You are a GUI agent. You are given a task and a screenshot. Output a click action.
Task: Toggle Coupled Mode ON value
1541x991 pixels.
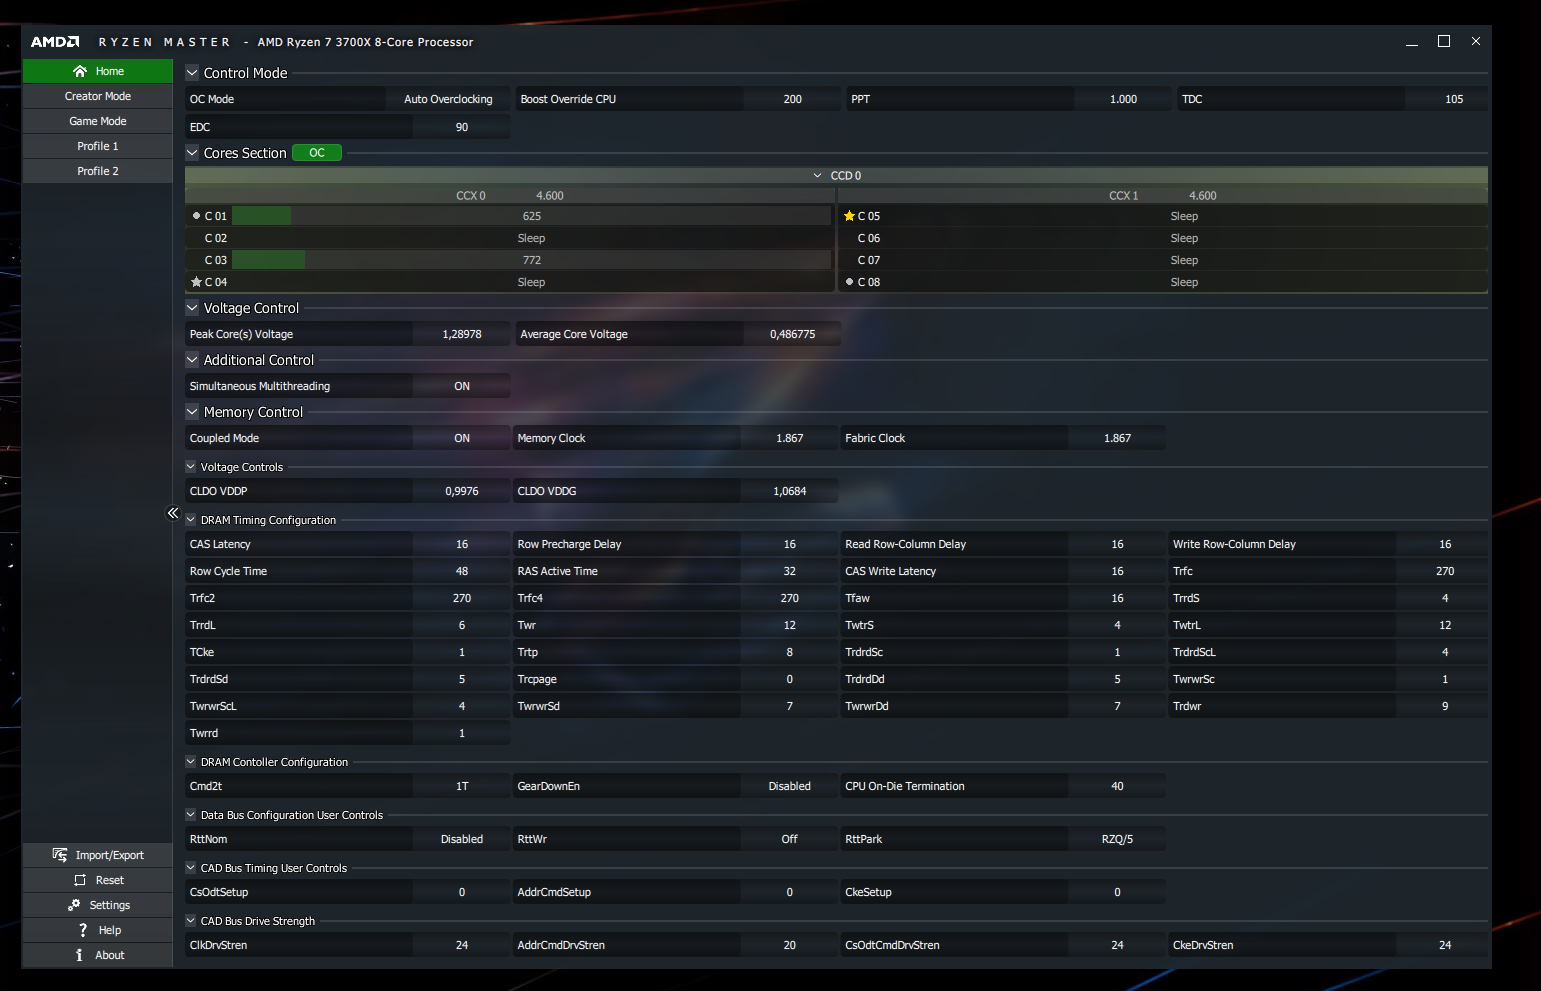pyautogui.click(x=462, y=438)
